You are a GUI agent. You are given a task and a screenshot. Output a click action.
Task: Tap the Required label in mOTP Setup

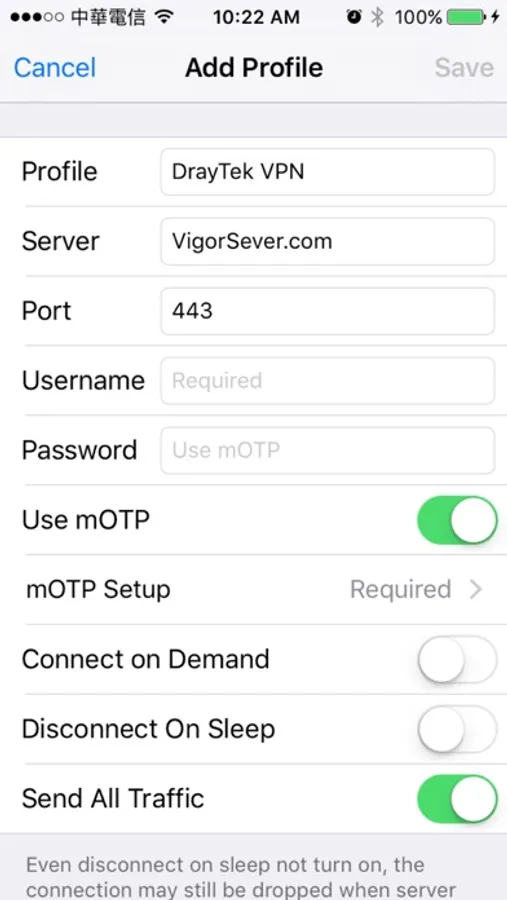(x=400, y=589)
